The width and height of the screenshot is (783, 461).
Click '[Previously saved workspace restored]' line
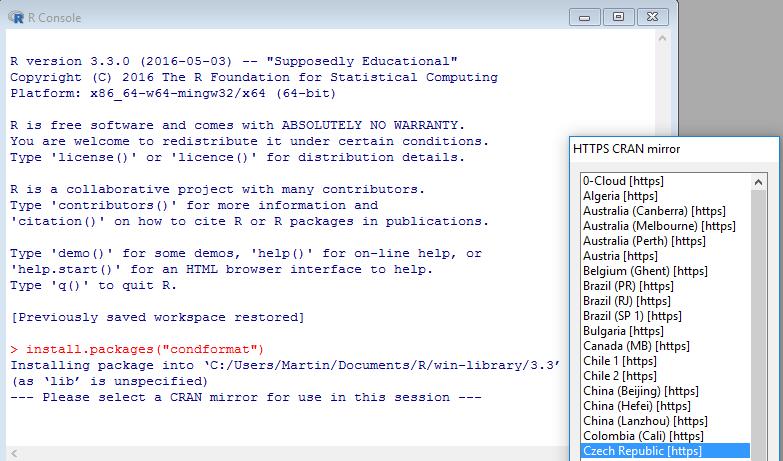tap(157, 317)
